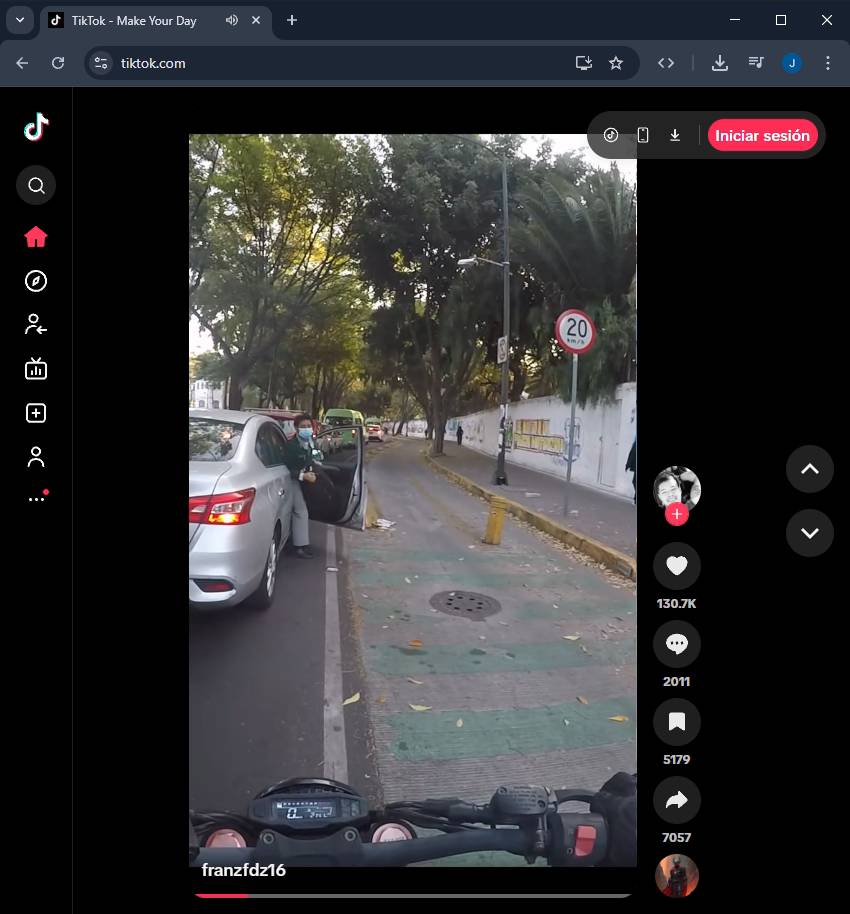Image resolution: width=850 pixels, height=914 pixels.
Task: Go to next video with down chevron
Action: [810, 532]
